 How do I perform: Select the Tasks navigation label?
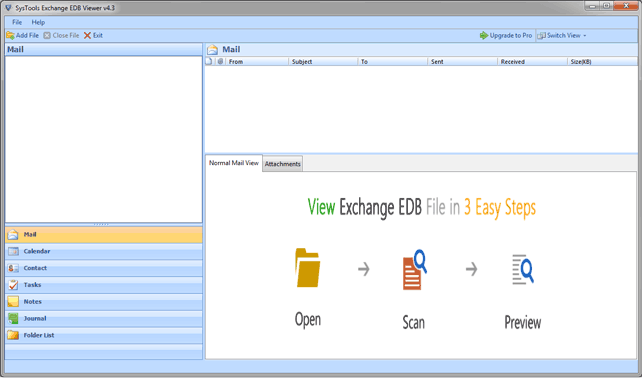pyautogui.click(x=32, y=285)
